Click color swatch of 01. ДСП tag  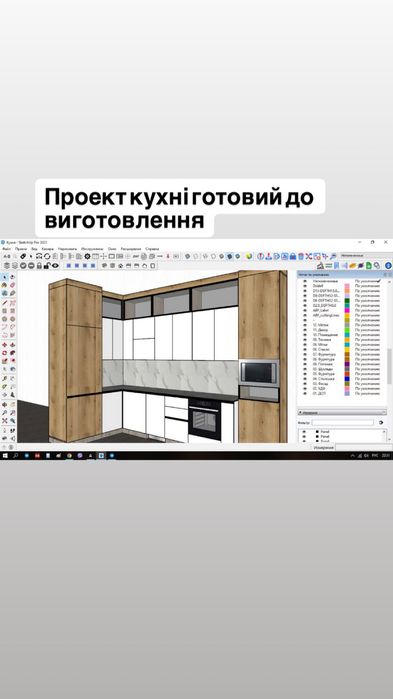tap(347, 394)
